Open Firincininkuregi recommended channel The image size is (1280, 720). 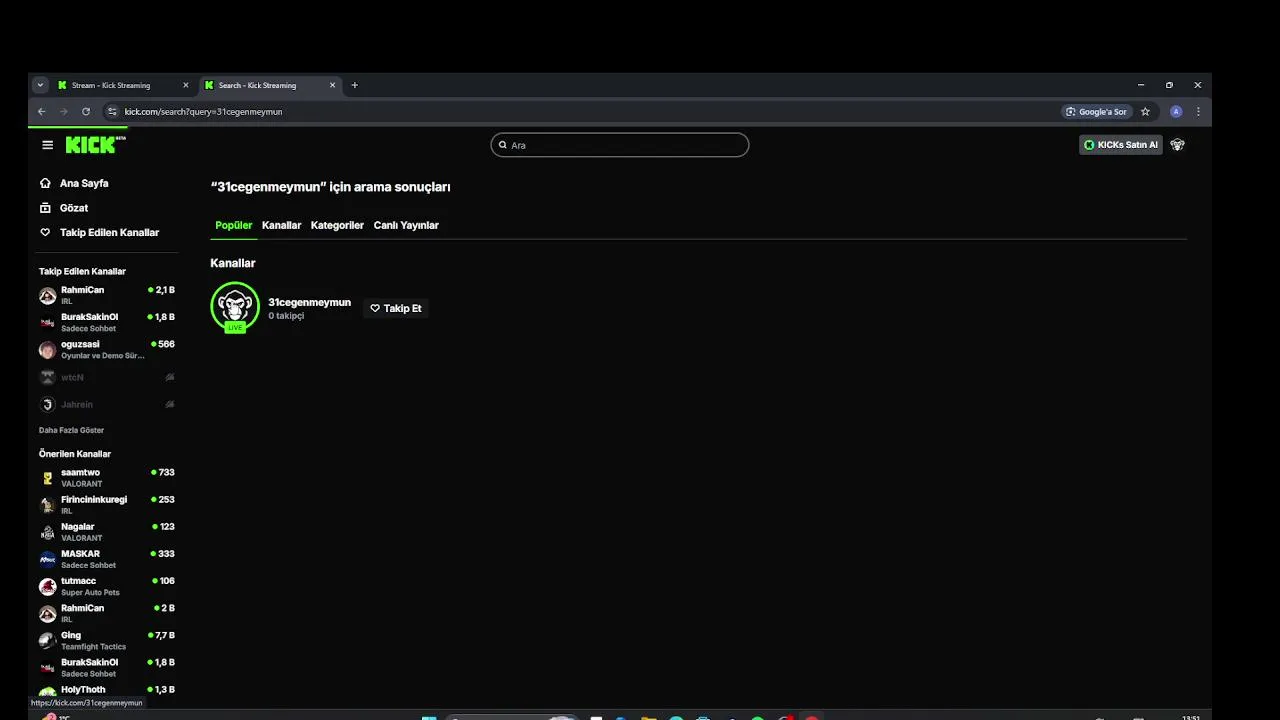[x=107, y=504]
